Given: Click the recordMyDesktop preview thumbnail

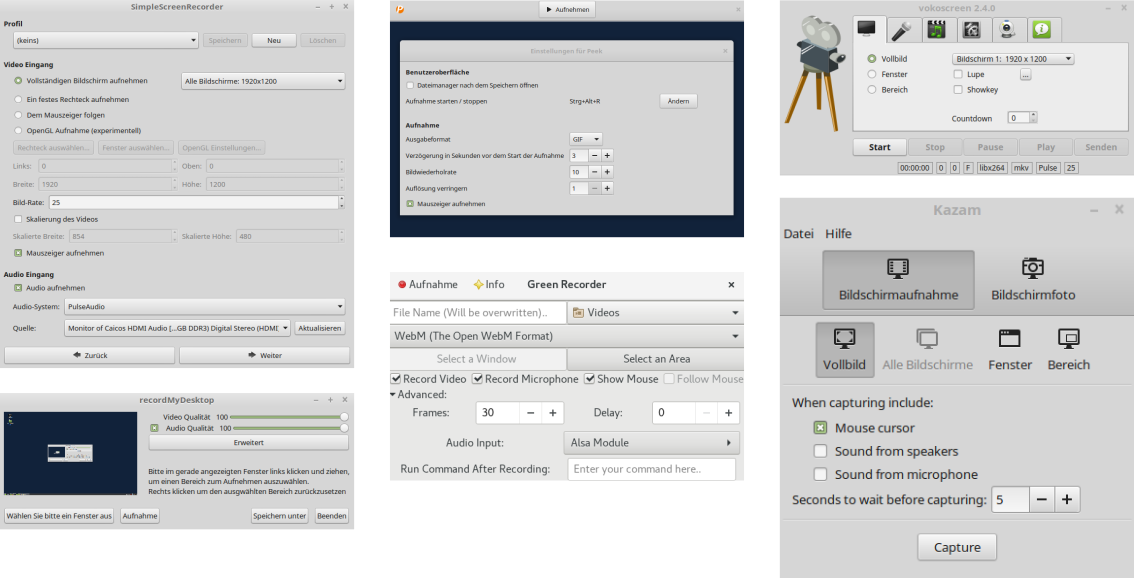Looking at the screenshot, I should click(70, 454).
